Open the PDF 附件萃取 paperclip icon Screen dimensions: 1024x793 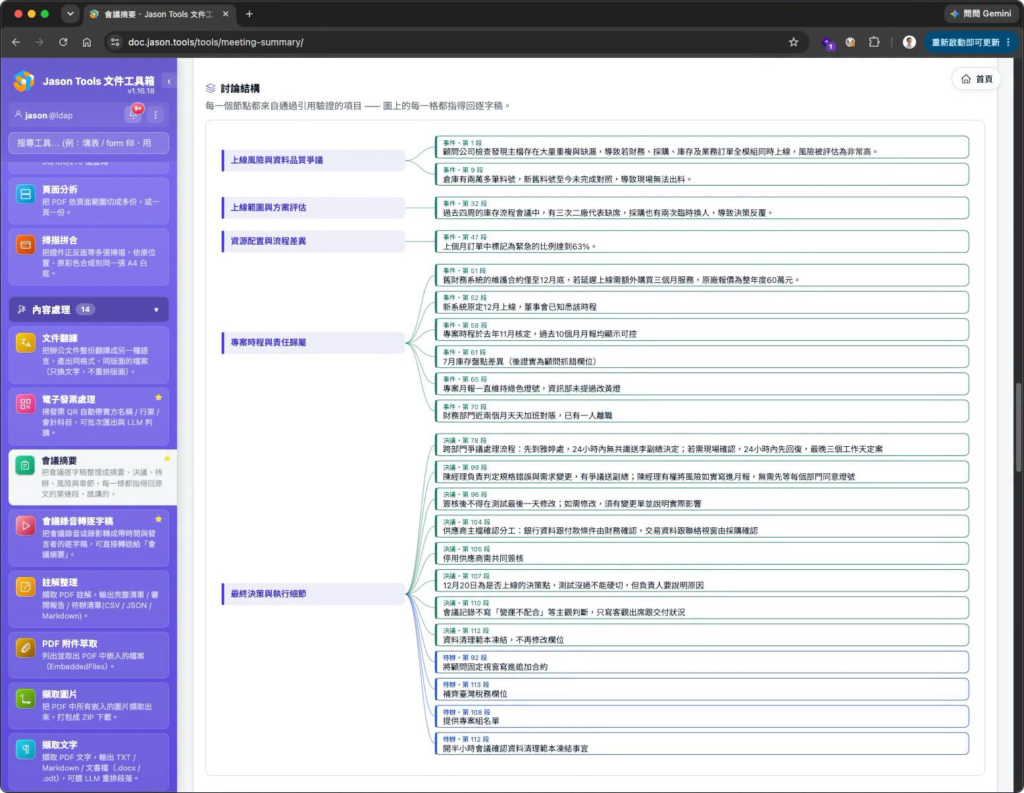(25, 648)
